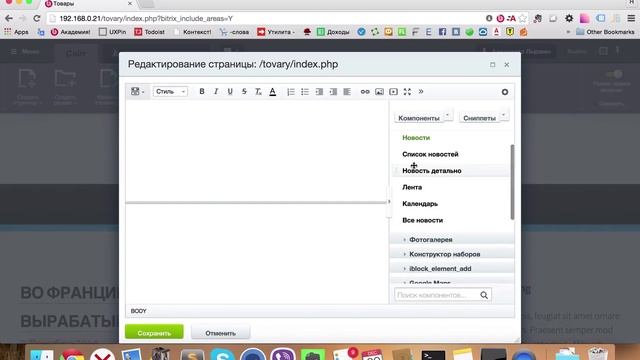Viewport: 640px width, 360px height.
Task: Open the text alignment option
Action: tap(347, 91)
